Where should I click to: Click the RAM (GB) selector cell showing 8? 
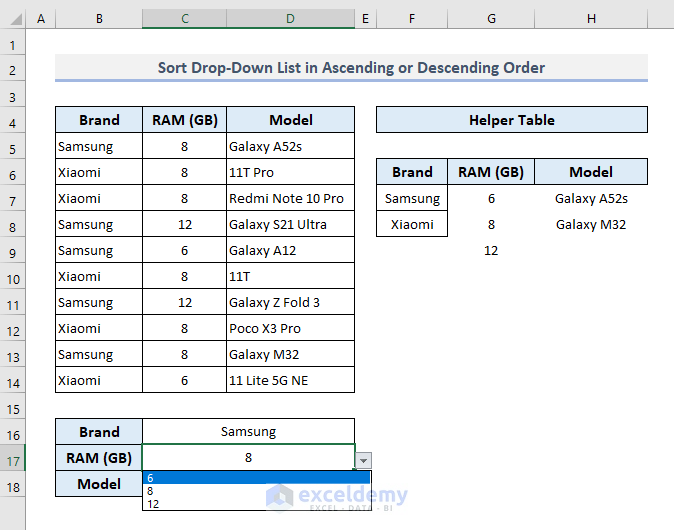(x=248, y=457)
